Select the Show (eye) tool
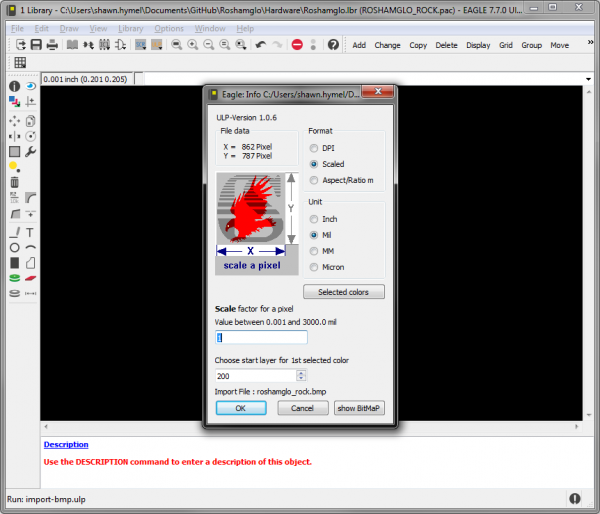This screenshot has width=600, height=514. (31, 86)
